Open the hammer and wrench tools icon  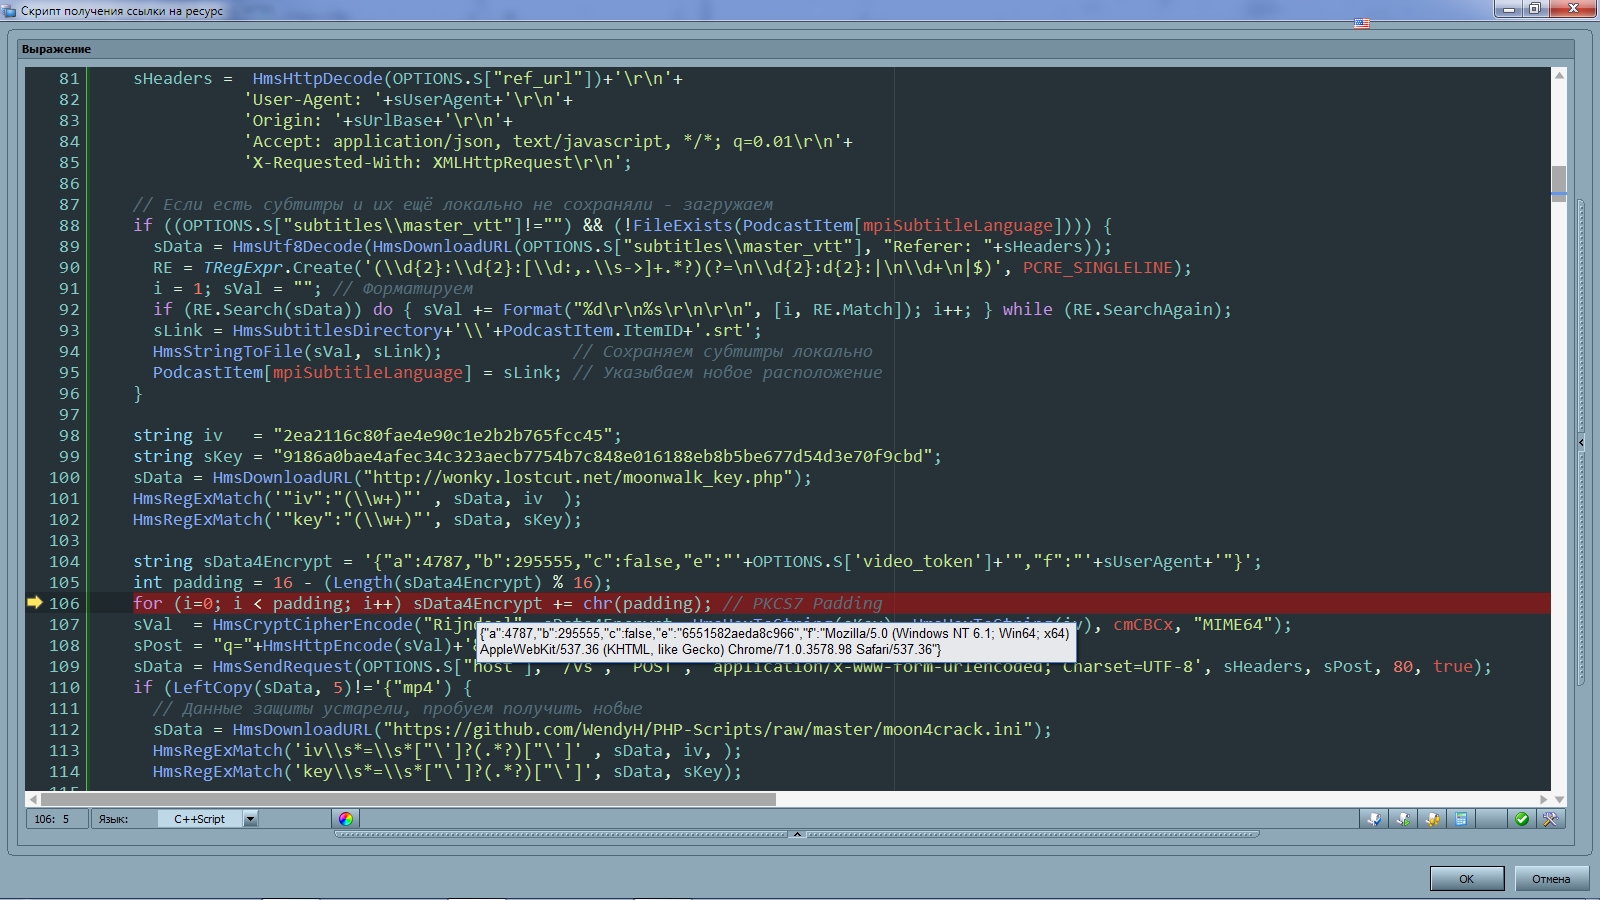pos(1550,819)
